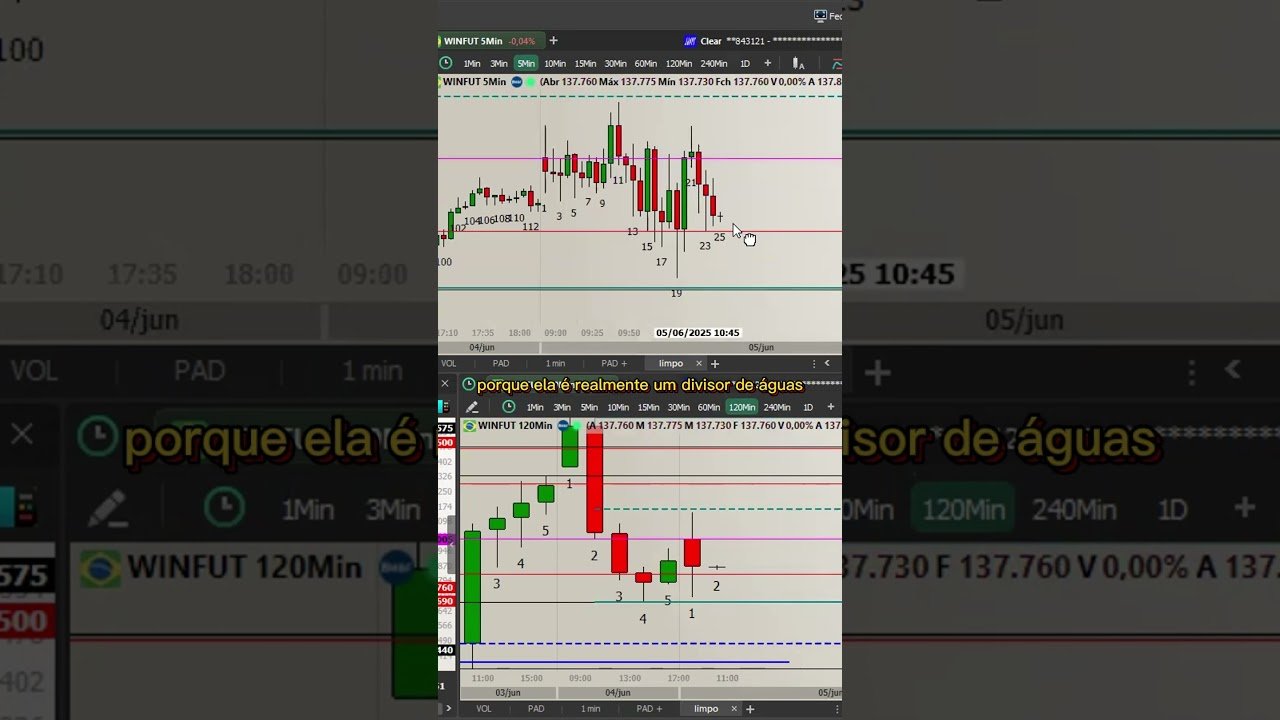Screen dimensions: 1280x720
Task: Click the colored bars icon left of the pencil
Action: pyautogui.click(x=444, y=407)
